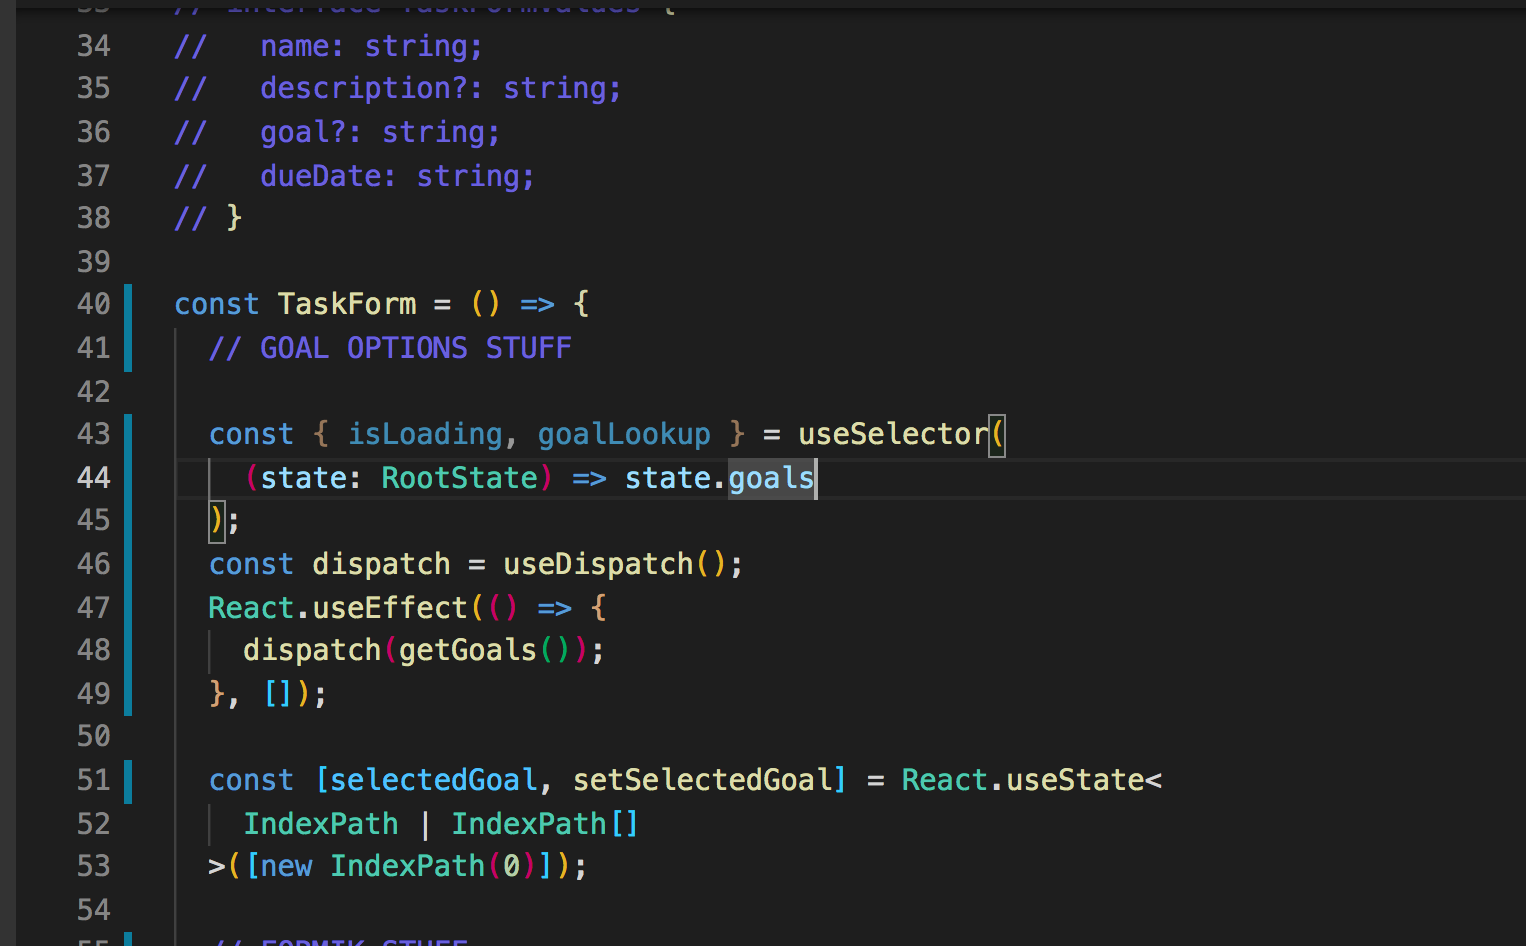Click the setSelectedGoal state setter name

(709, 780)
